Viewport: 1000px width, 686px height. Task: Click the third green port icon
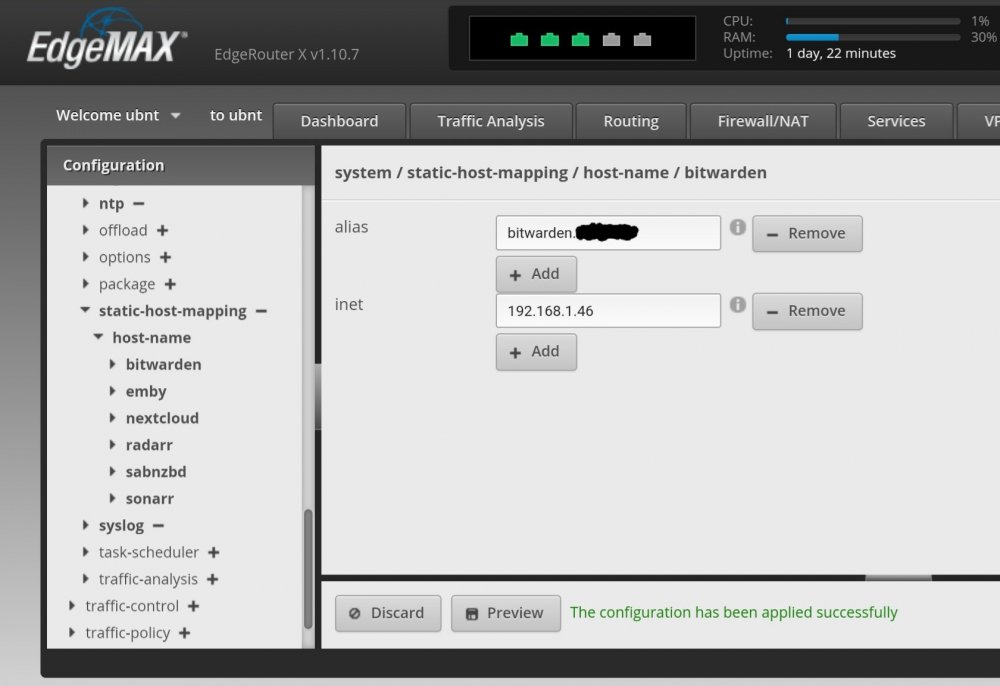click(x=580, y=40)
